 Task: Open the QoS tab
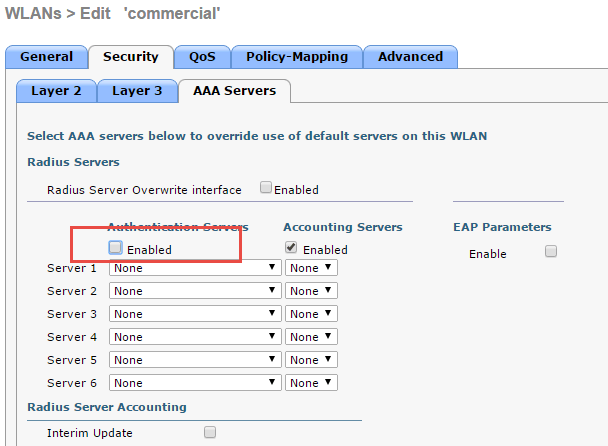tap(202, 57)
